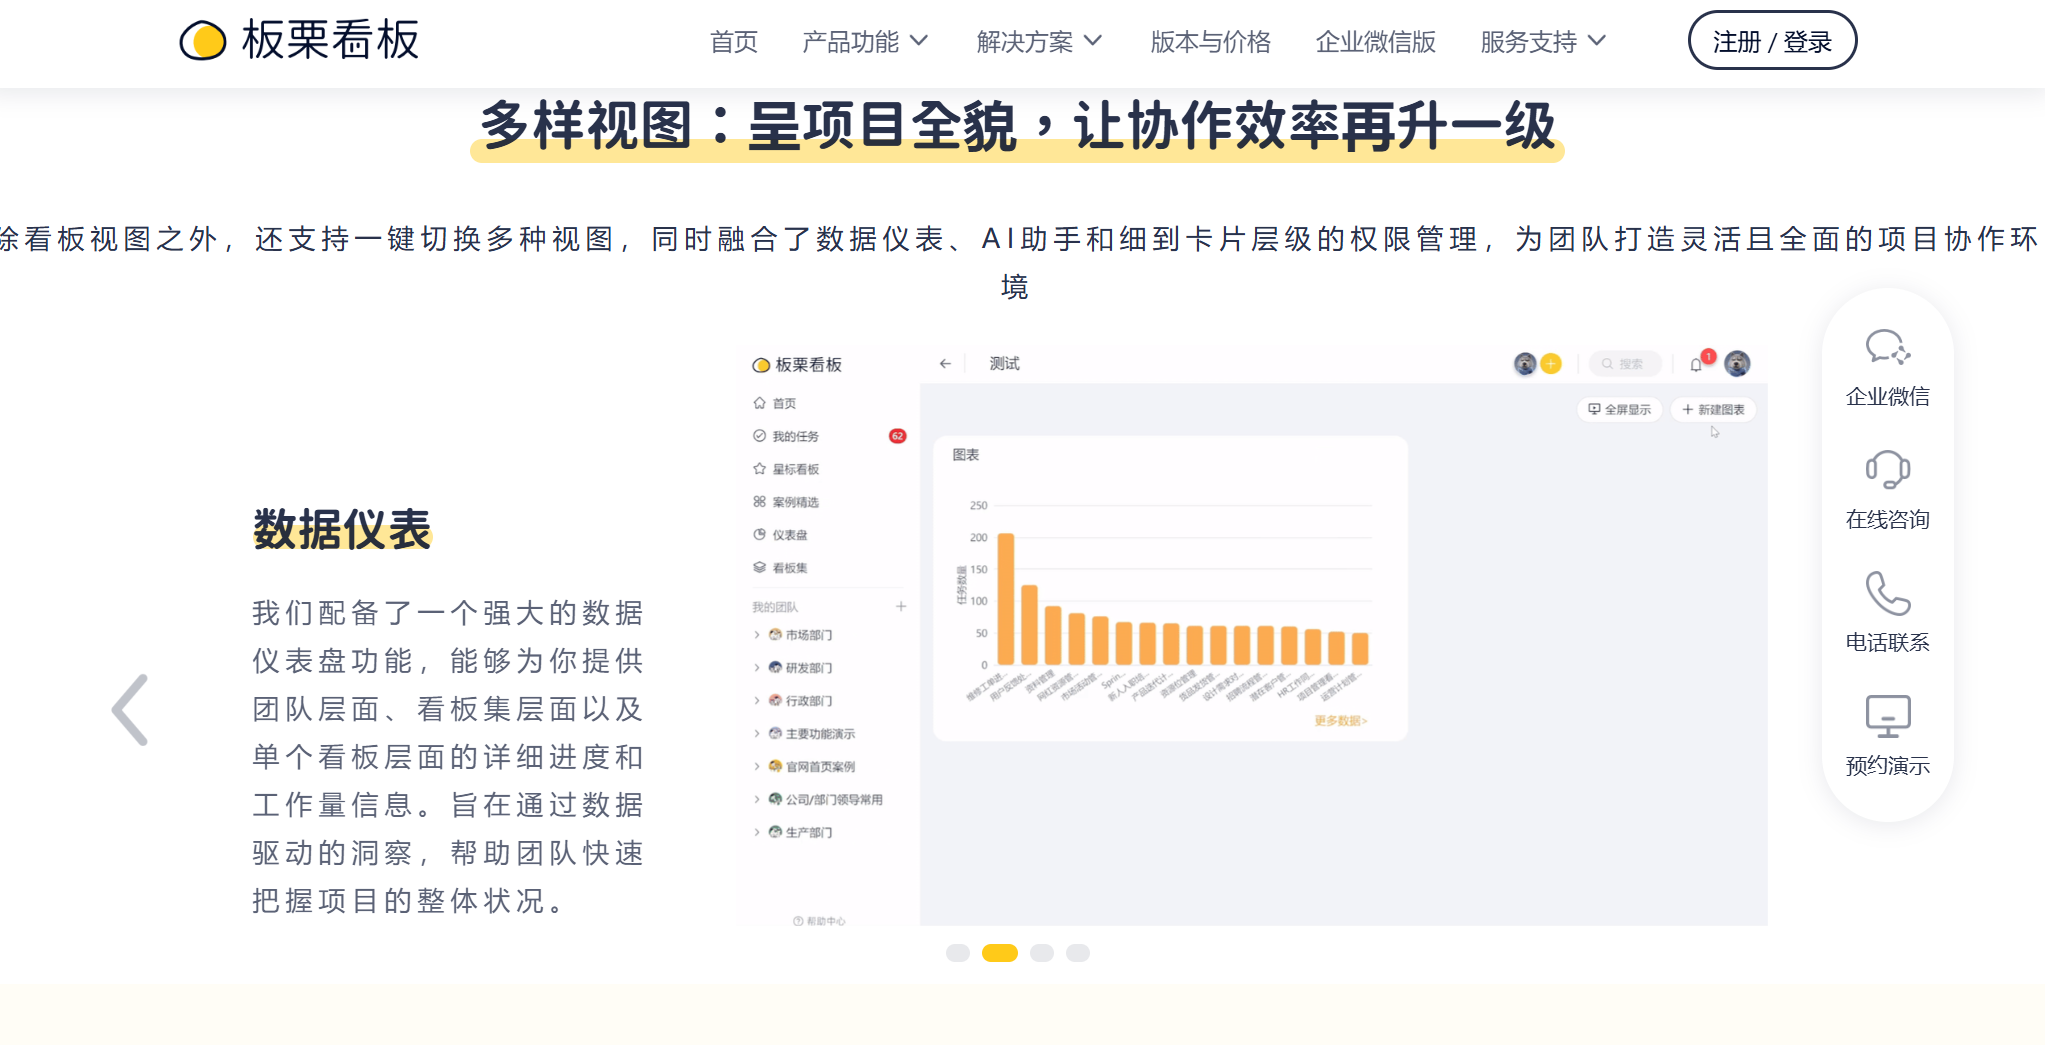The image size is (2045, 1045).
Task: Click the 全屏显示 button in the demo
Action: click(x=1620, y=410)
